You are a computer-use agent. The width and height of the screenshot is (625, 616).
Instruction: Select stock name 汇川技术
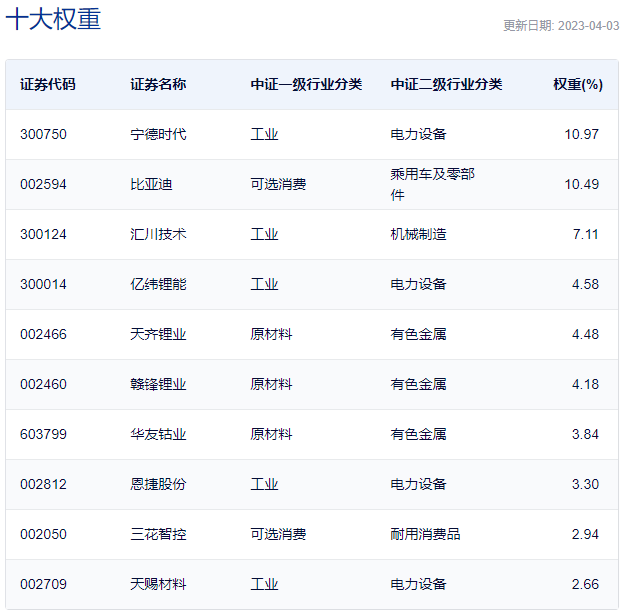[x=158, y=234]
